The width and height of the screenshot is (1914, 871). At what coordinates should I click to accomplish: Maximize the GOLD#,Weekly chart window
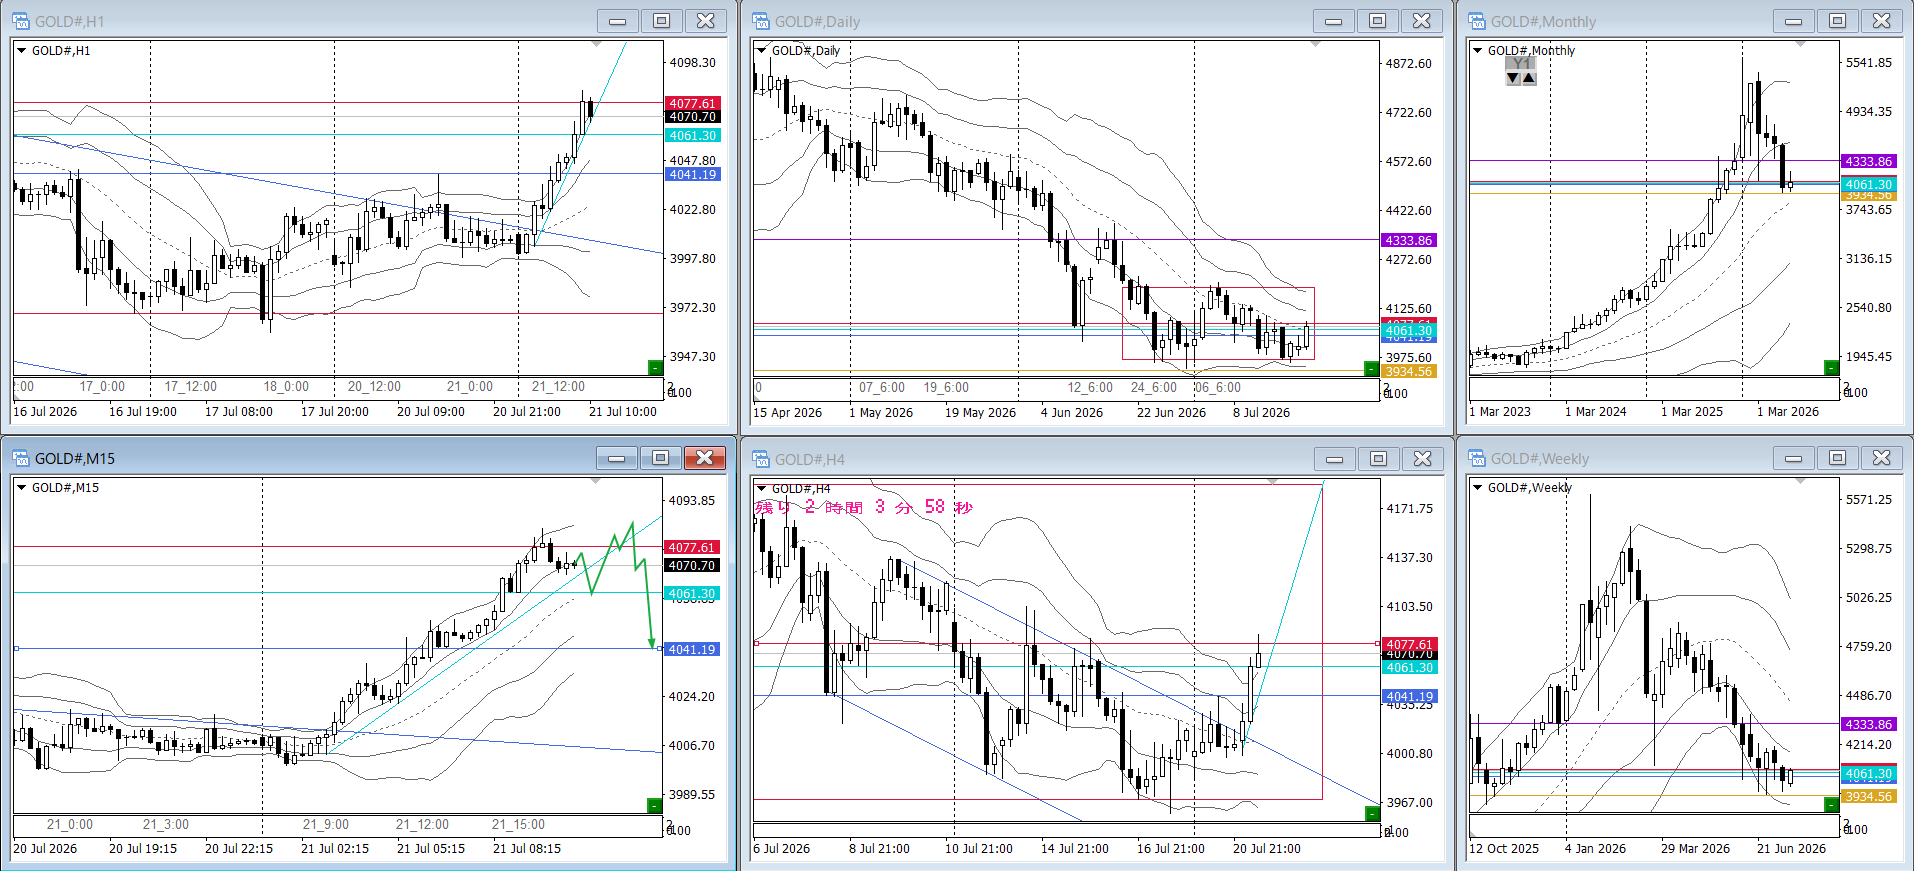pyautogui.click(x=1837, y=458)
